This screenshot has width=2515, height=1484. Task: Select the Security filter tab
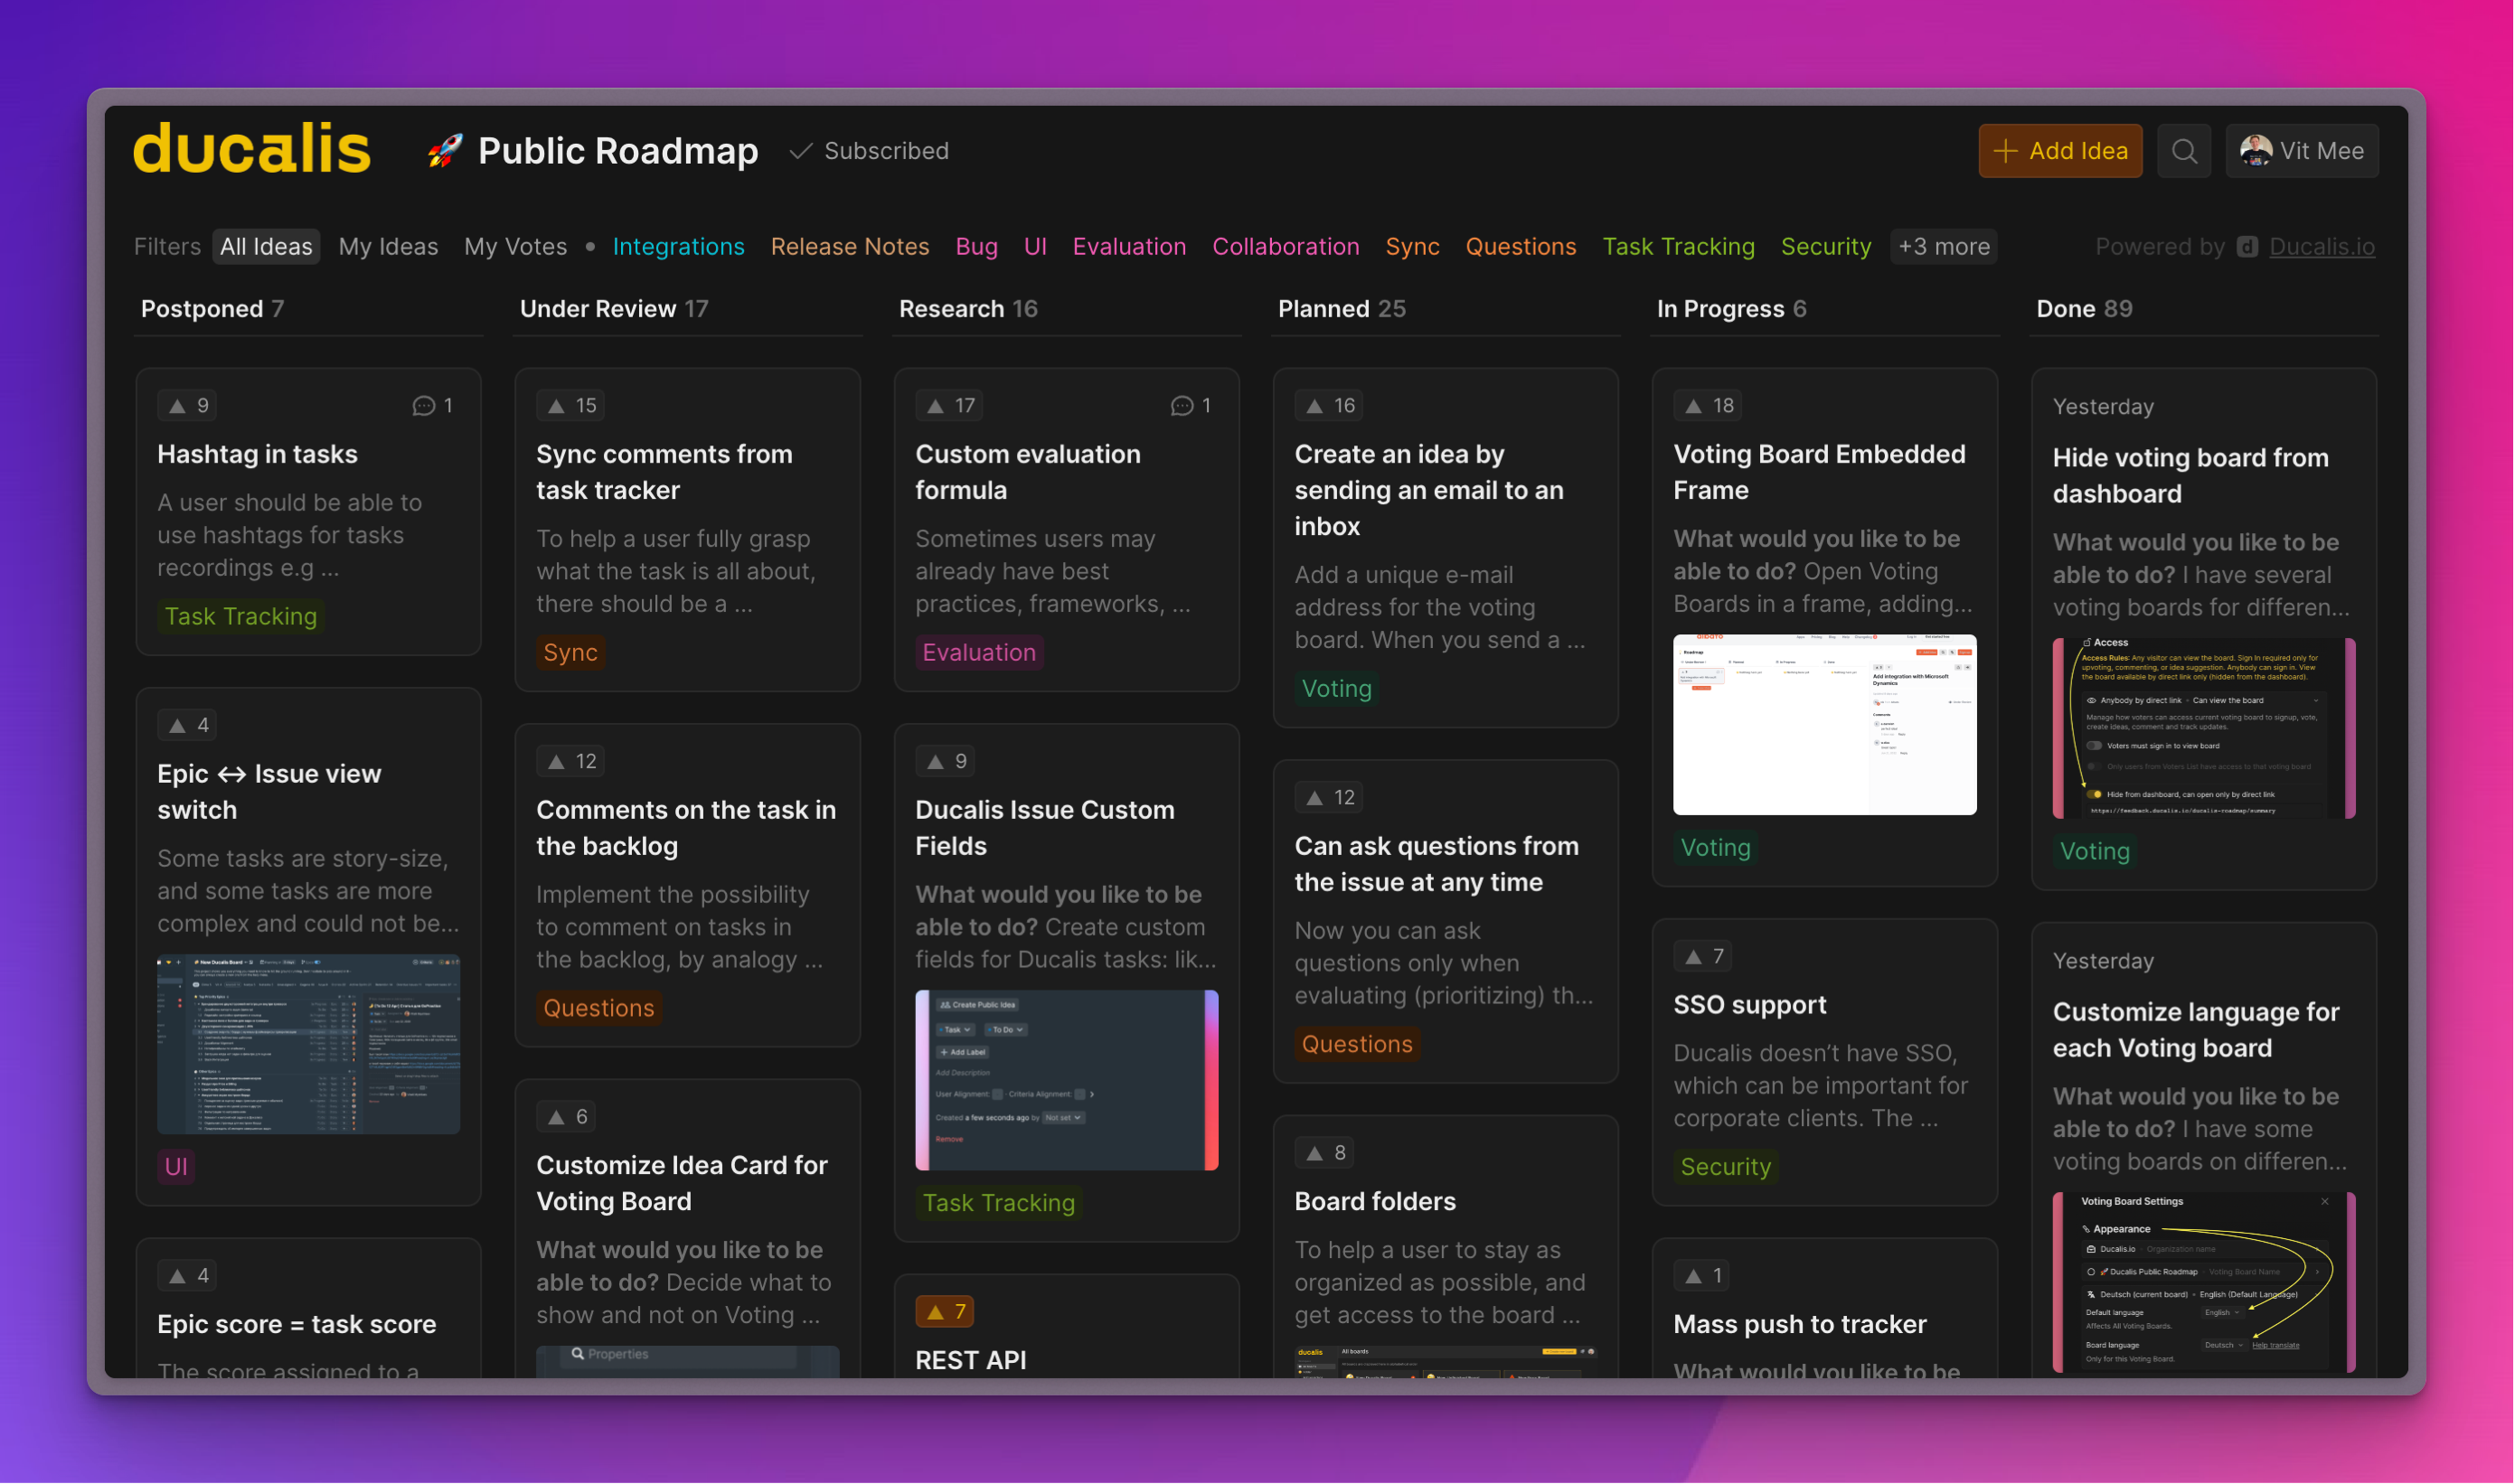coord(1826,247)
